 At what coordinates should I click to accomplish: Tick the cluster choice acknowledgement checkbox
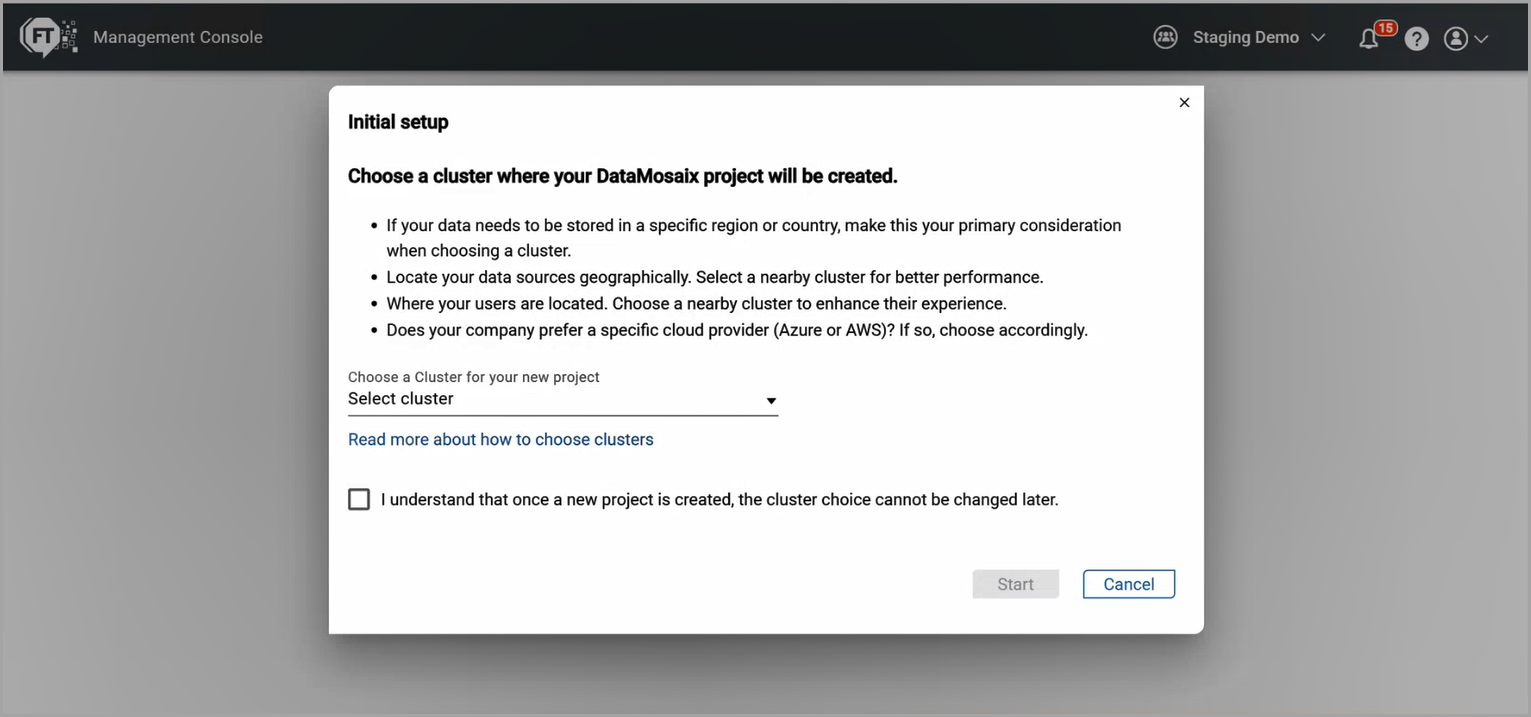click(359, 499)
